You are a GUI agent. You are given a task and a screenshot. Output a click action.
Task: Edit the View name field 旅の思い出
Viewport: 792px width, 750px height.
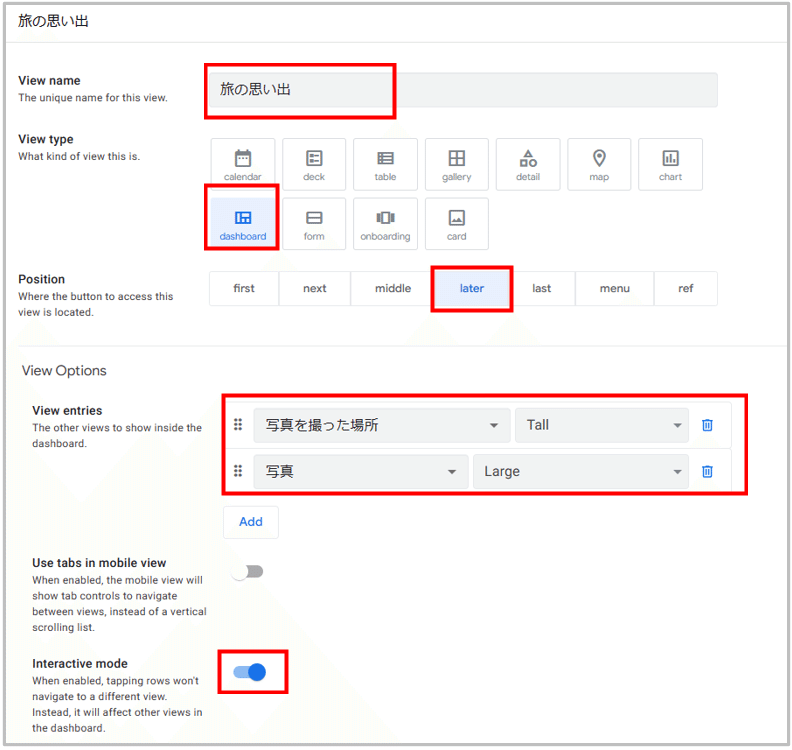(463, 90)
